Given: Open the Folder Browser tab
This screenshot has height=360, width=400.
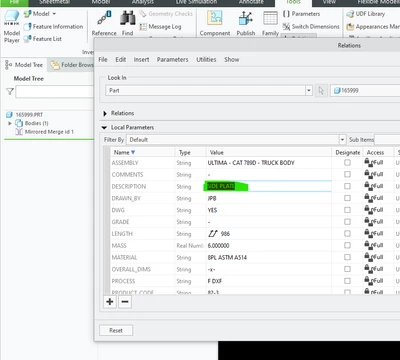Looking at the screenshot, I should tap(72, 65).
